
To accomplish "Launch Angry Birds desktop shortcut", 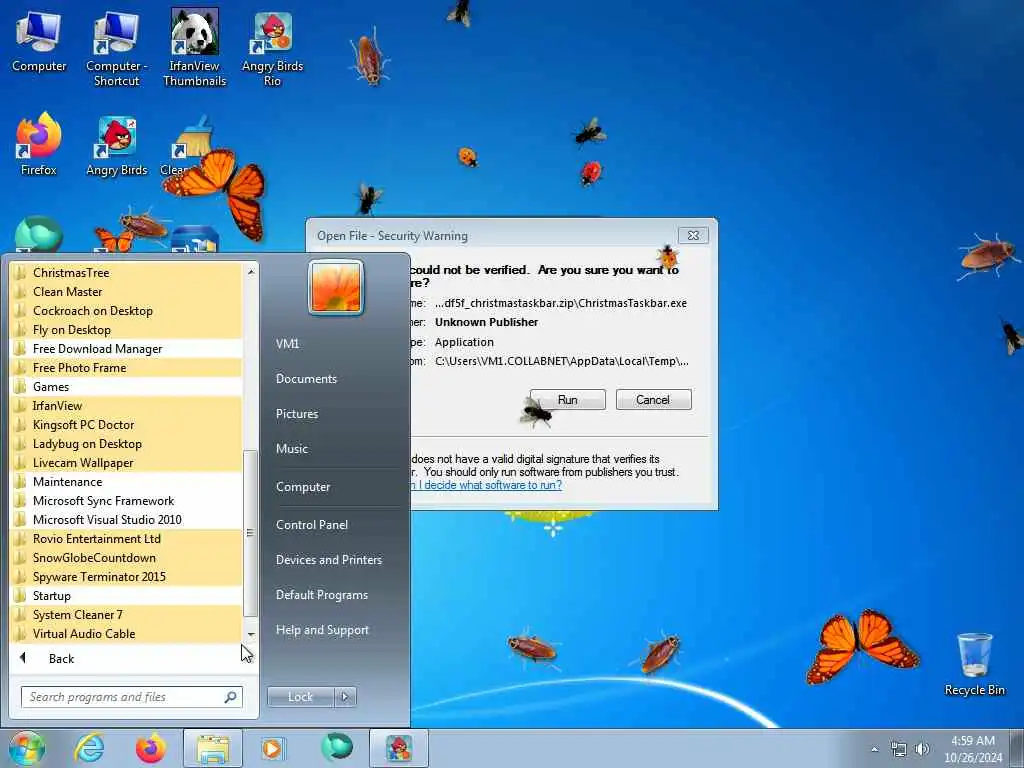I will (x=116, y=146).
